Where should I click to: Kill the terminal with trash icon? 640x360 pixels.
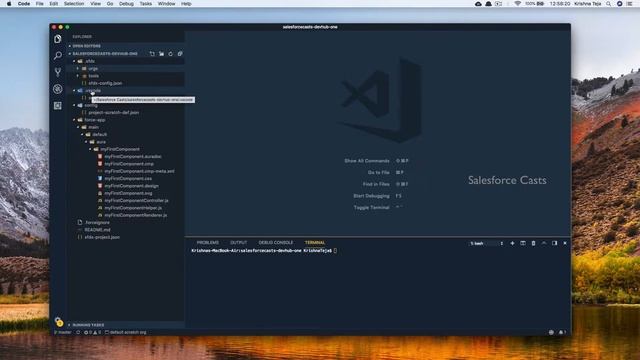point(533,243)
